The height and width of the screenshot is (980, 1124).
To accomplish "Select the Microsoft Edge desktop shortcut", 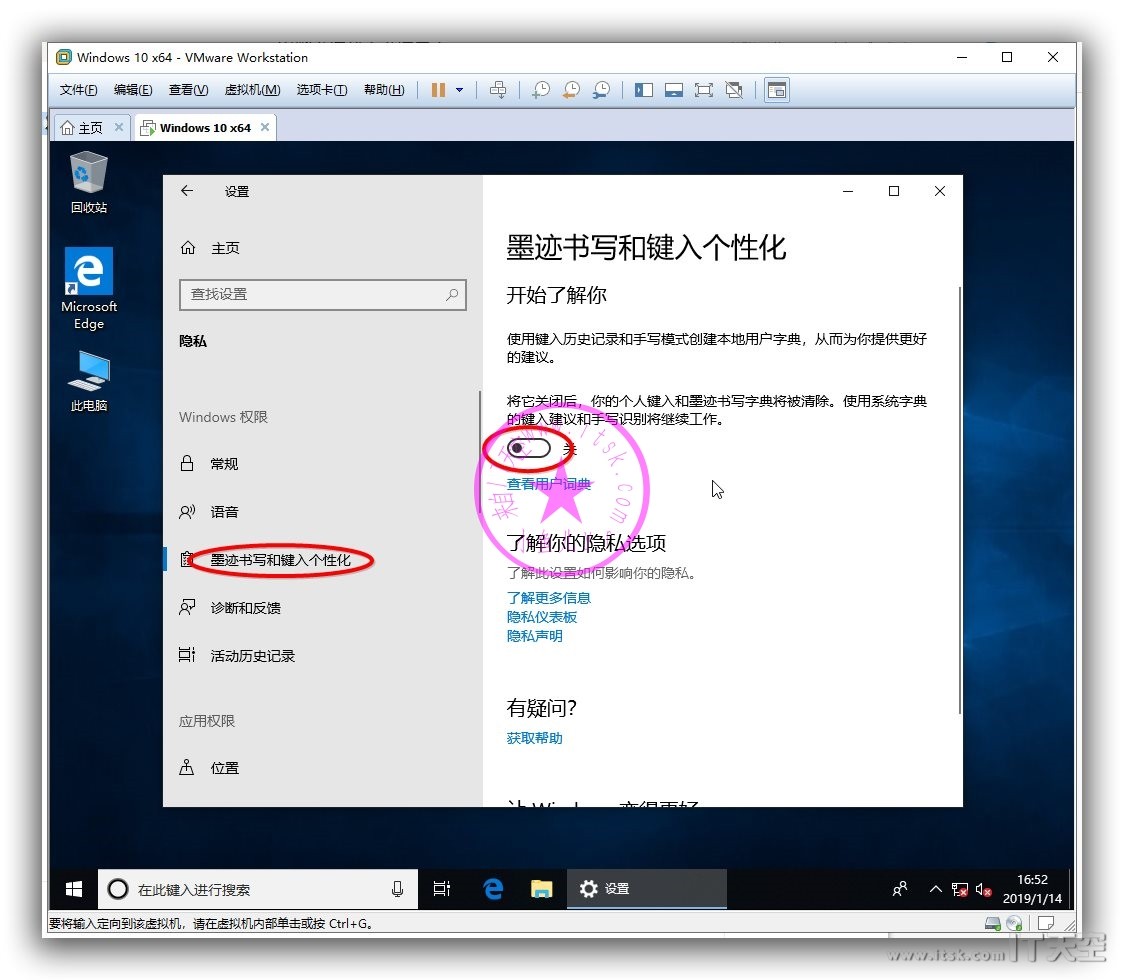I will (89, 288).
